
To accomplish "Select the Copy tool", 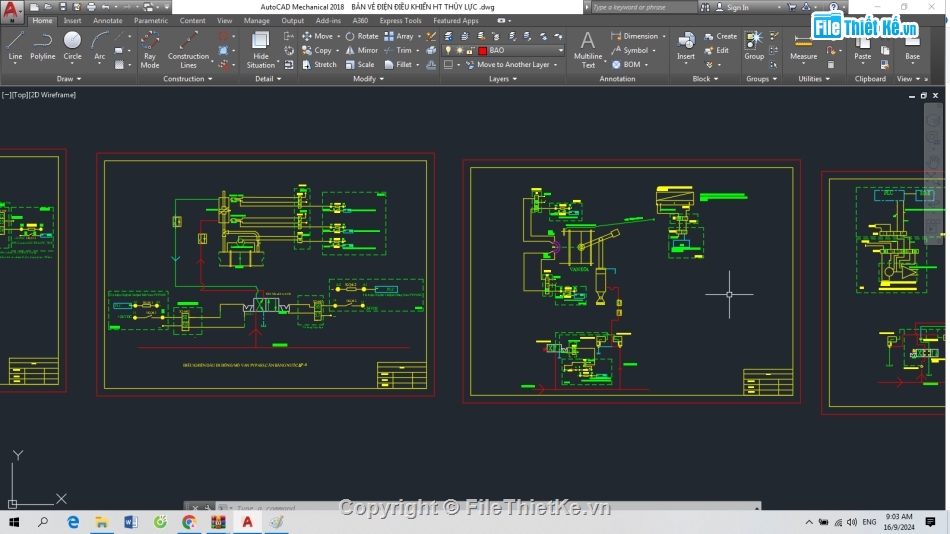I will click(x=317, y=50).
